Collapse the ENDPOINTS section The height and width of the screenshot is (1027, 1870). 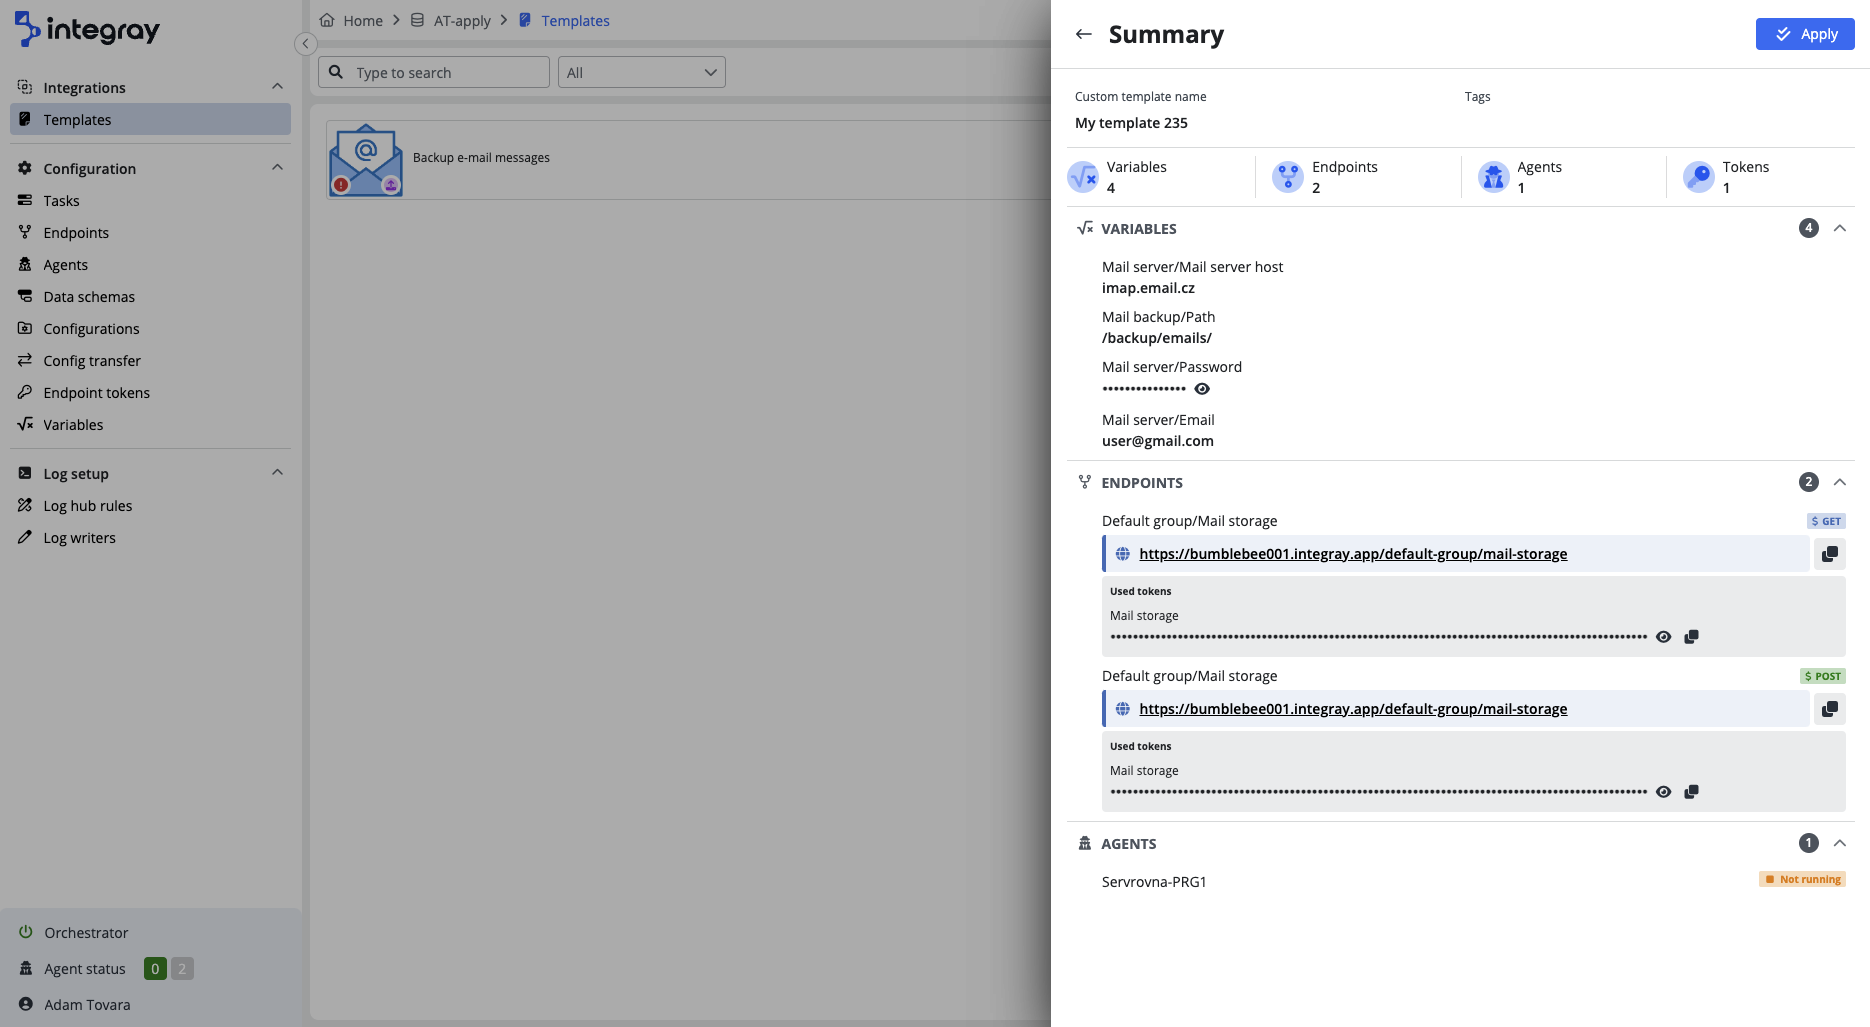(x=1839, y=482)
